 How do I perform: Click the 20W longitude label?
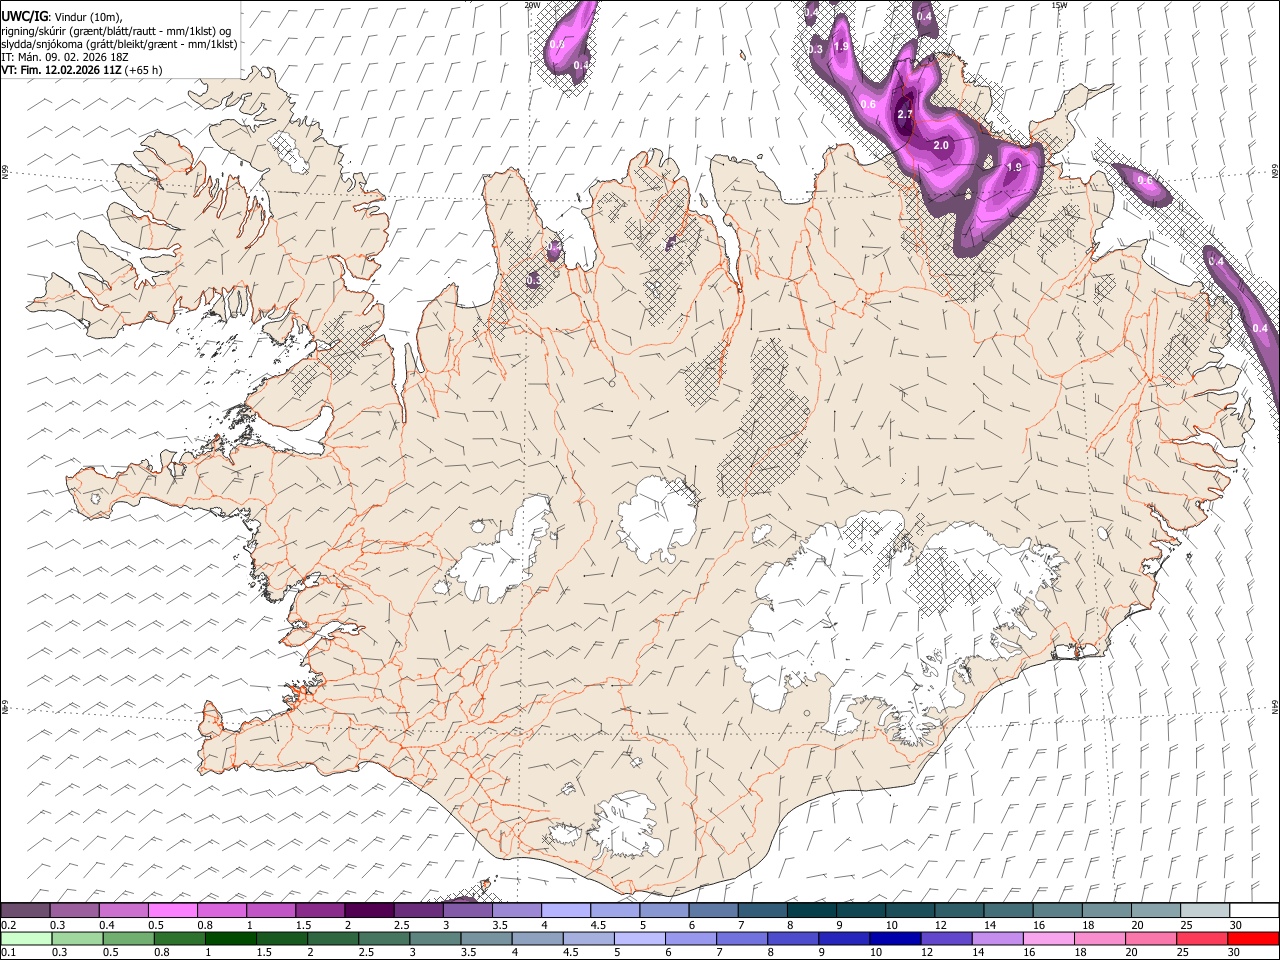532,5
